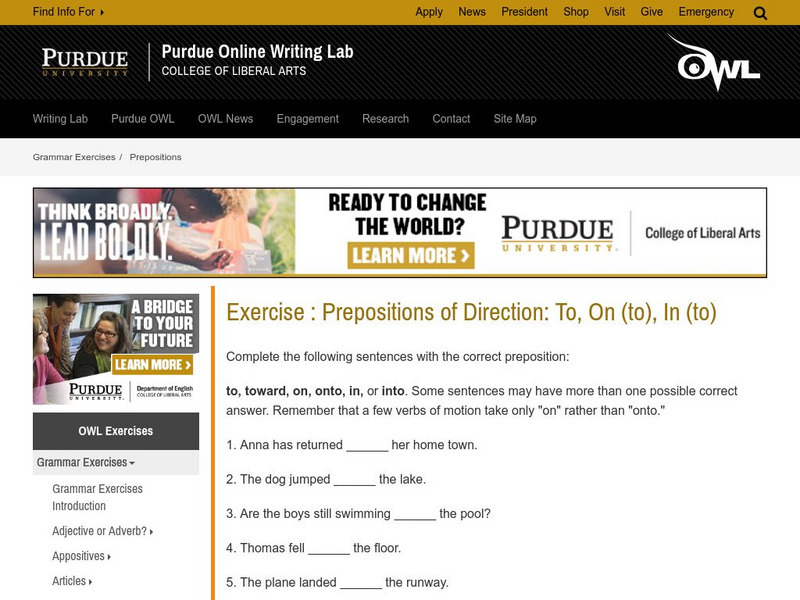Screen dimensions: 800x600
Task: Open Grammar Exercises Introduction
Action: [x=97, y=497]
